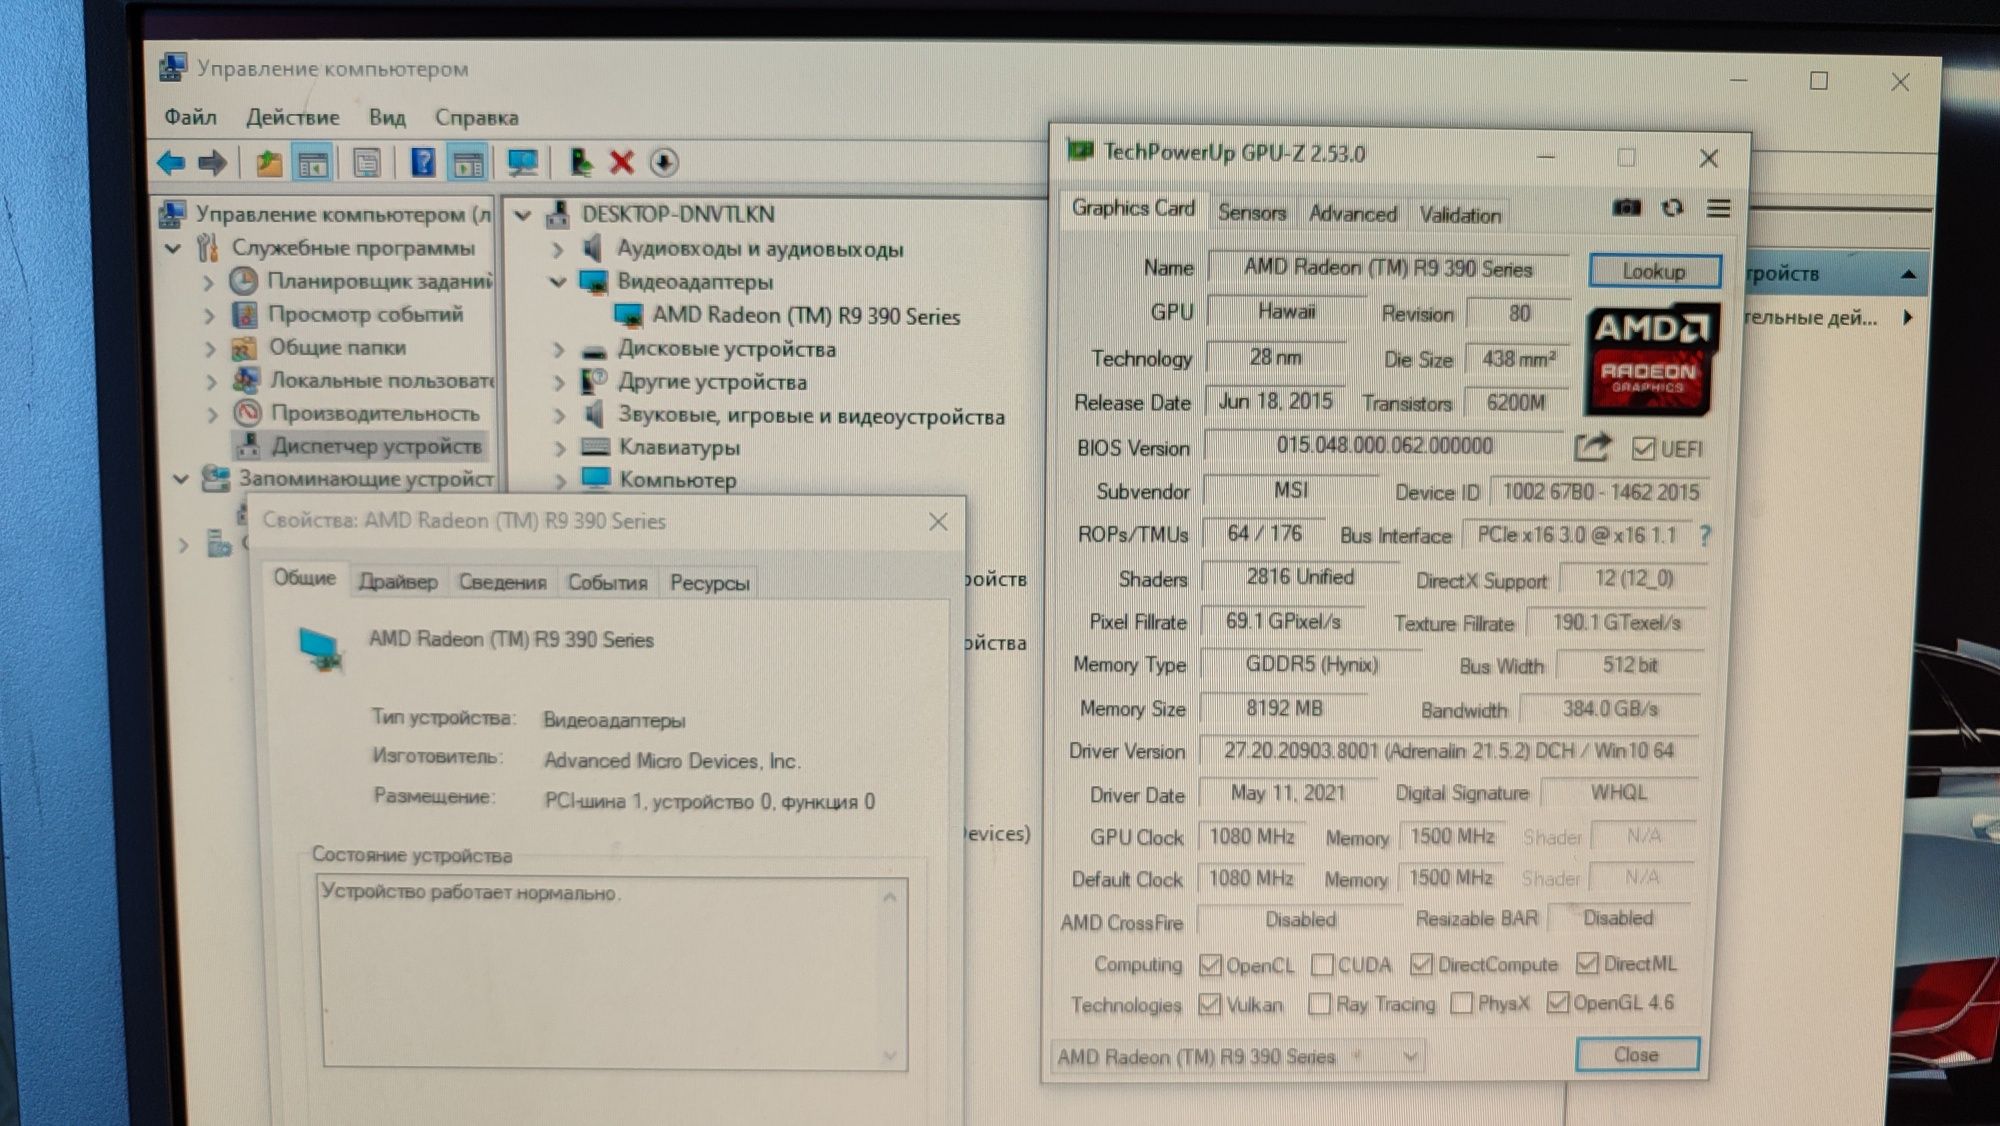Toggle the Vulkan checkbox
This screenshot has width=2000, height=1126.
pos(1209,1004)
